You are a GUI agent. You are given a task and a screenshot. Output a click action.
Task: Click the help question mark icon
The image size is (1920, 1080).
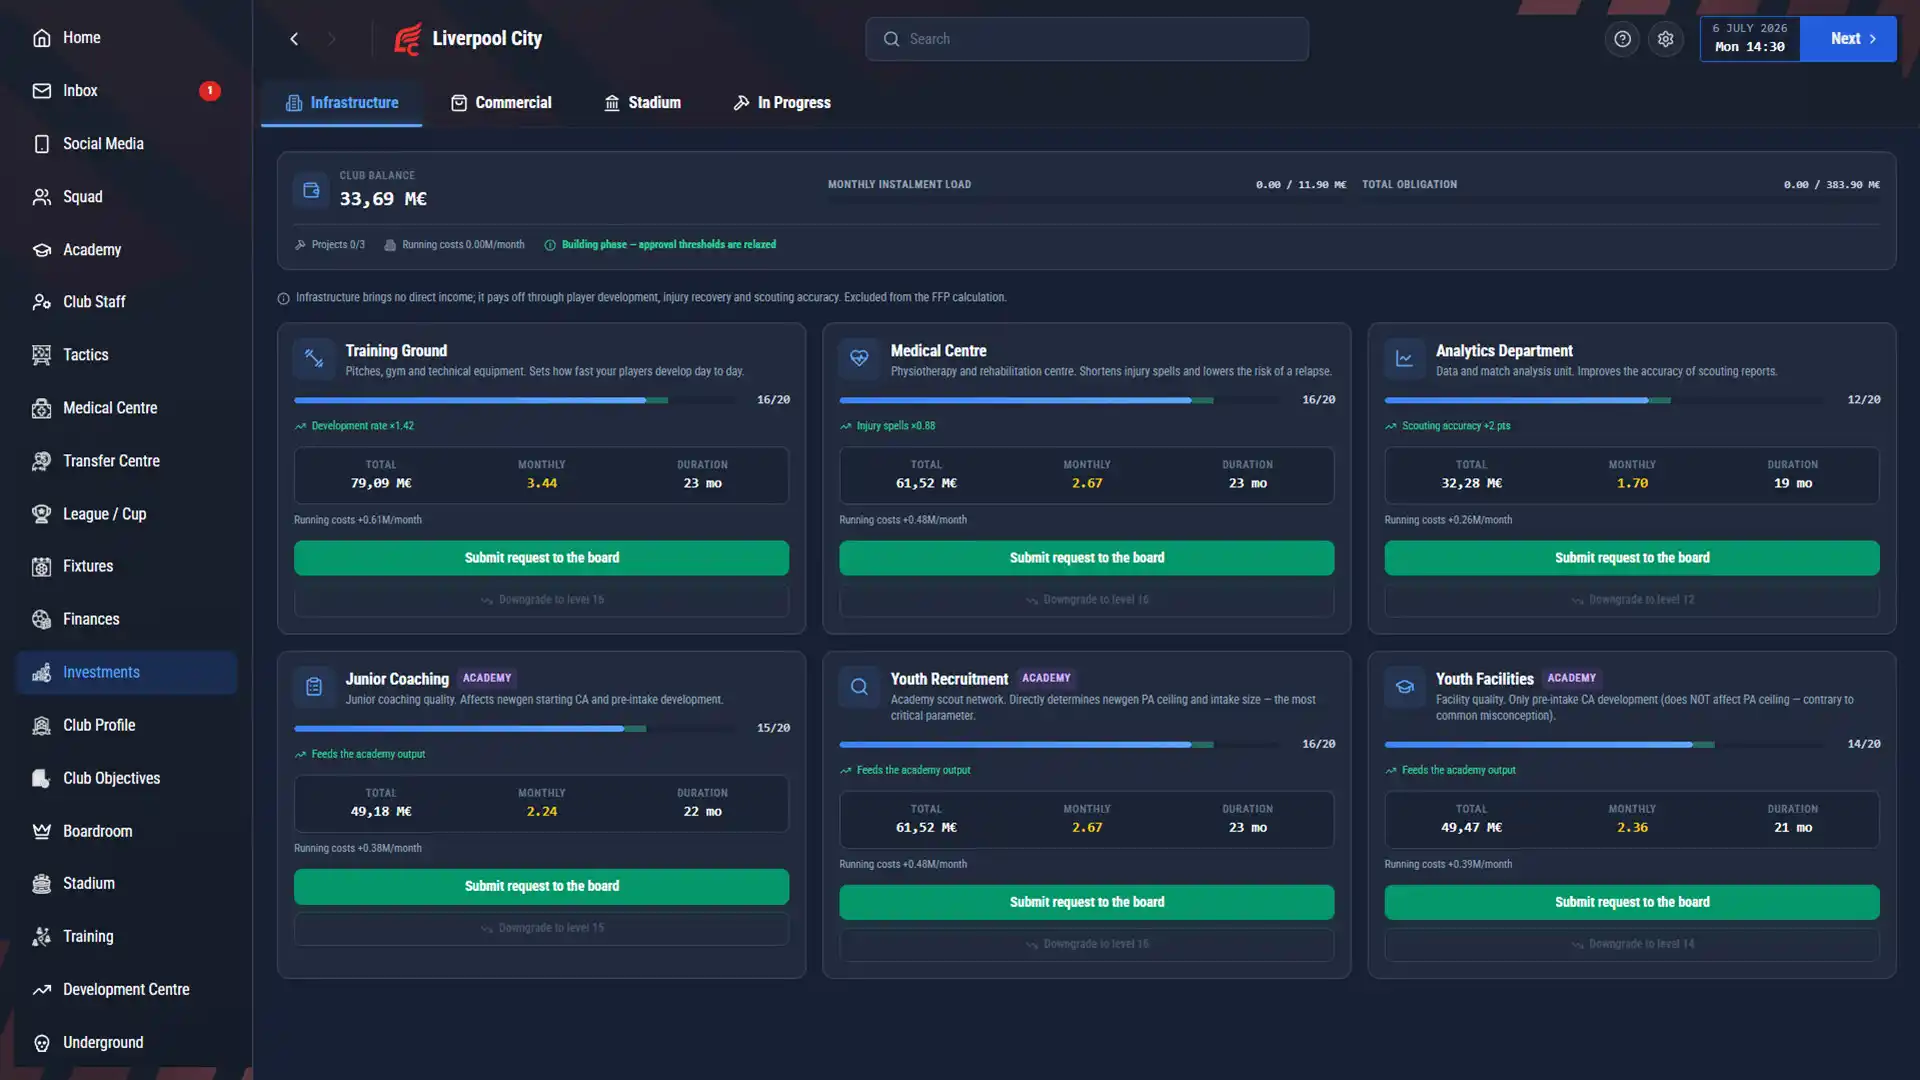[1622, 39]
